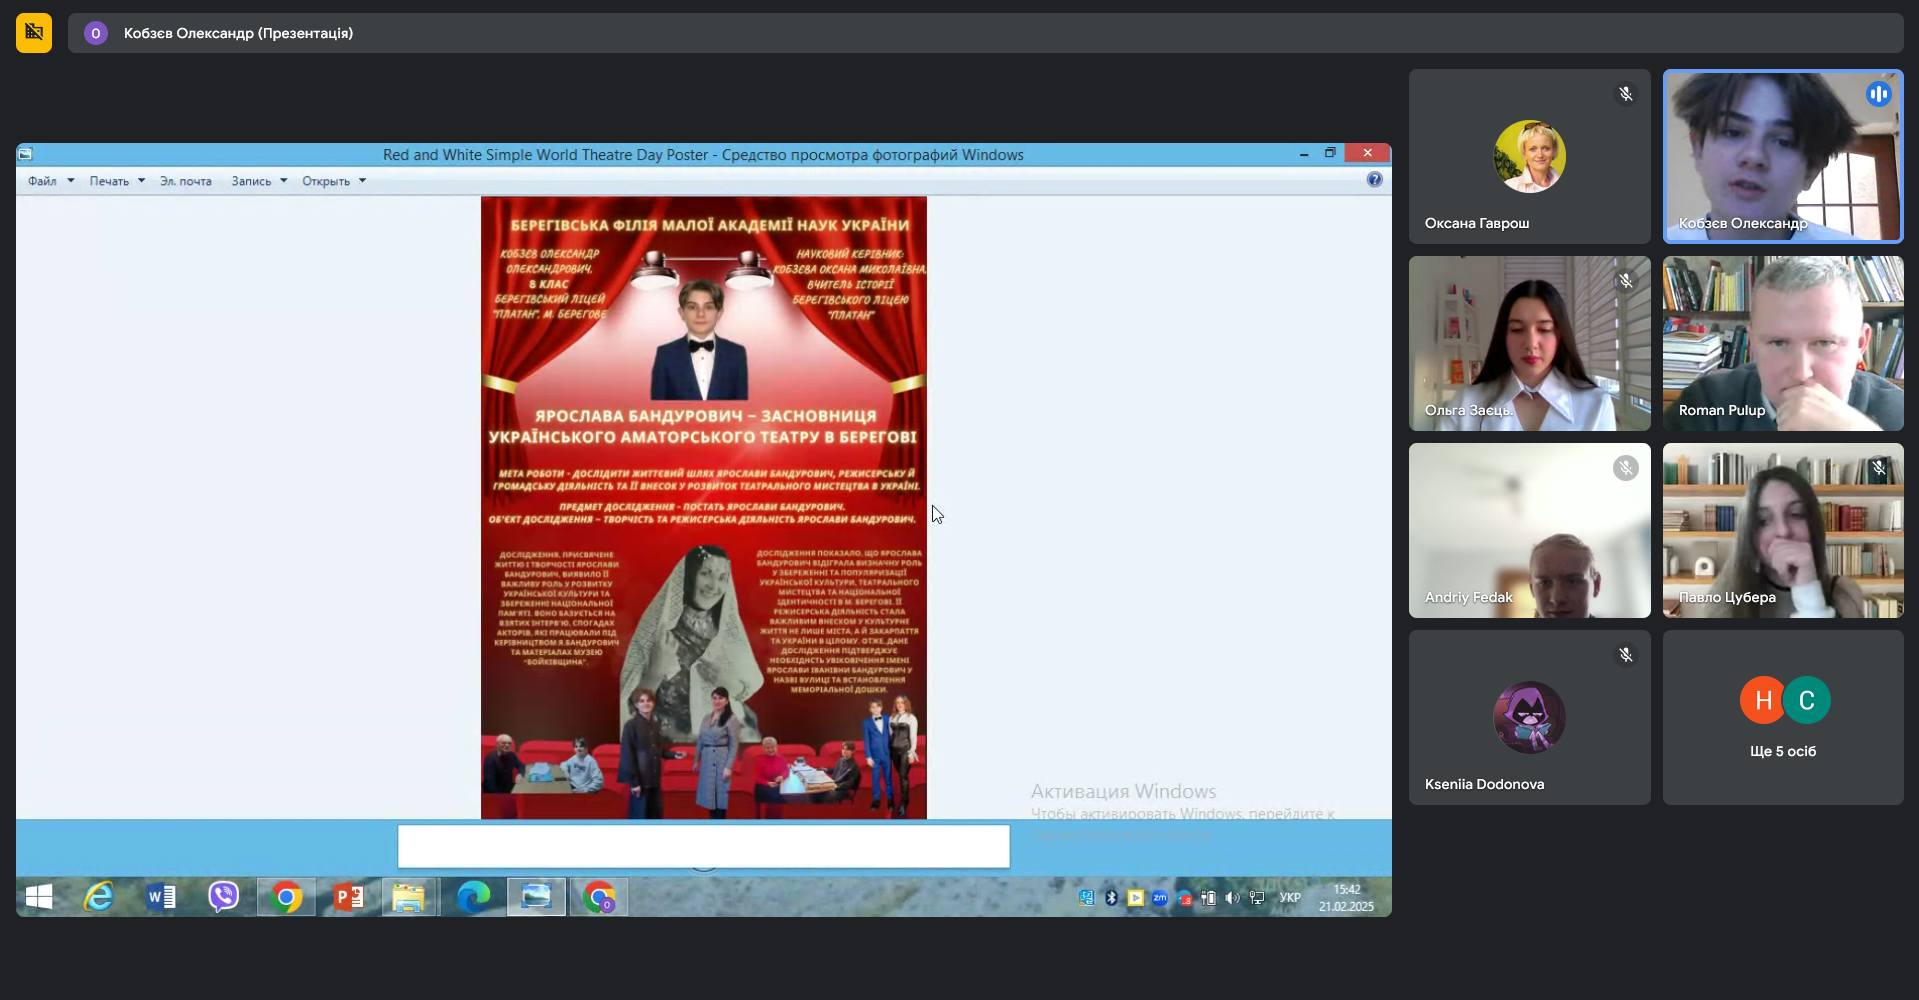The image size is (1919, 1000).
Task: Select the Павло Цубера video tile
Action: coord(1783,530)
